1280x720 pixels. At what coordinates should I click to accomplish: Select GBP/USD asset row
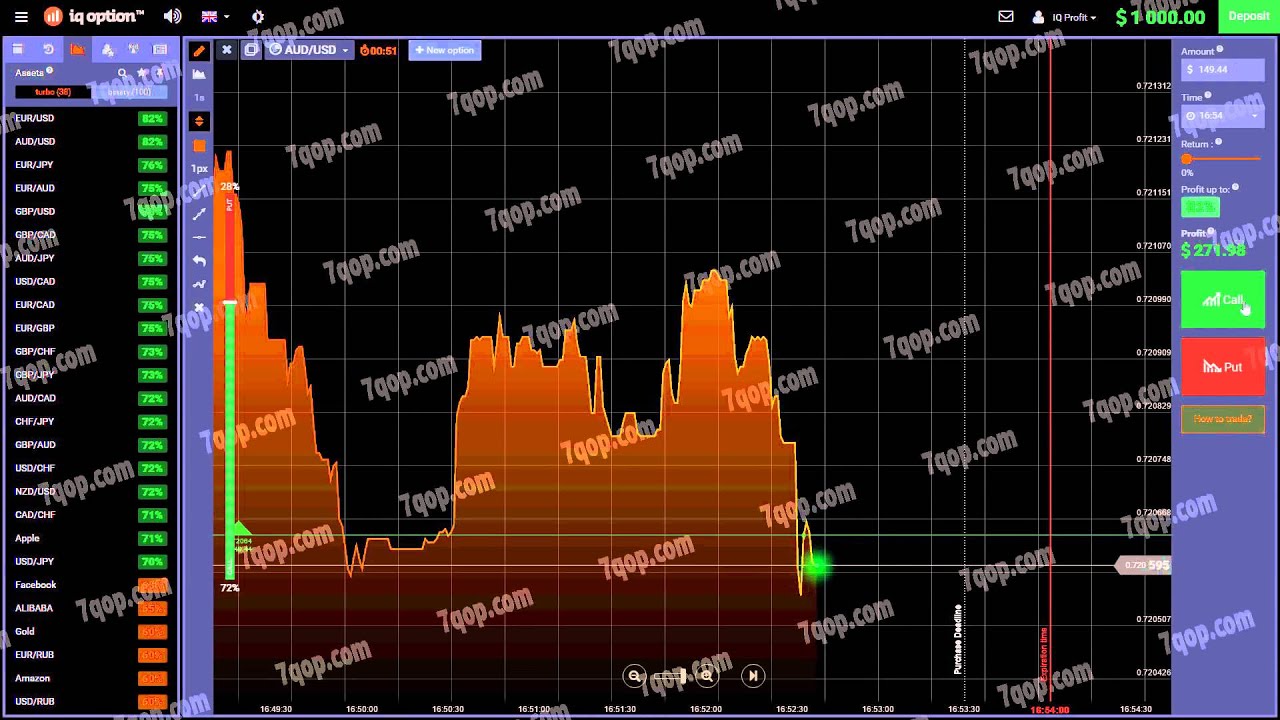coord(90,212)
